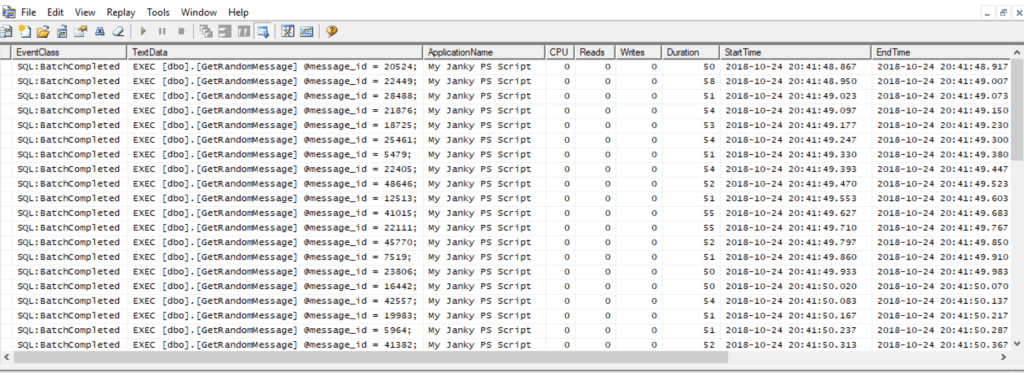Click the TextData column header
Screen dimensions: 1024x373
tap(275, 52)
